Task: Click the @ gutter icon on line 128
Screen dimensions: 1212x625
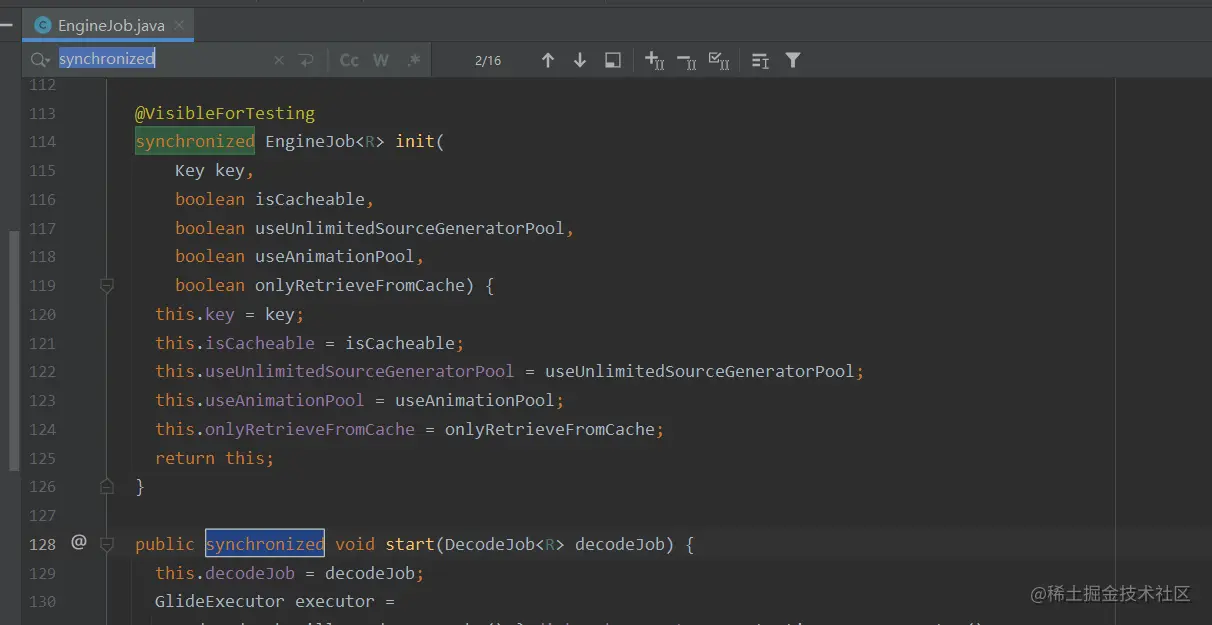Action: point(79,542)
